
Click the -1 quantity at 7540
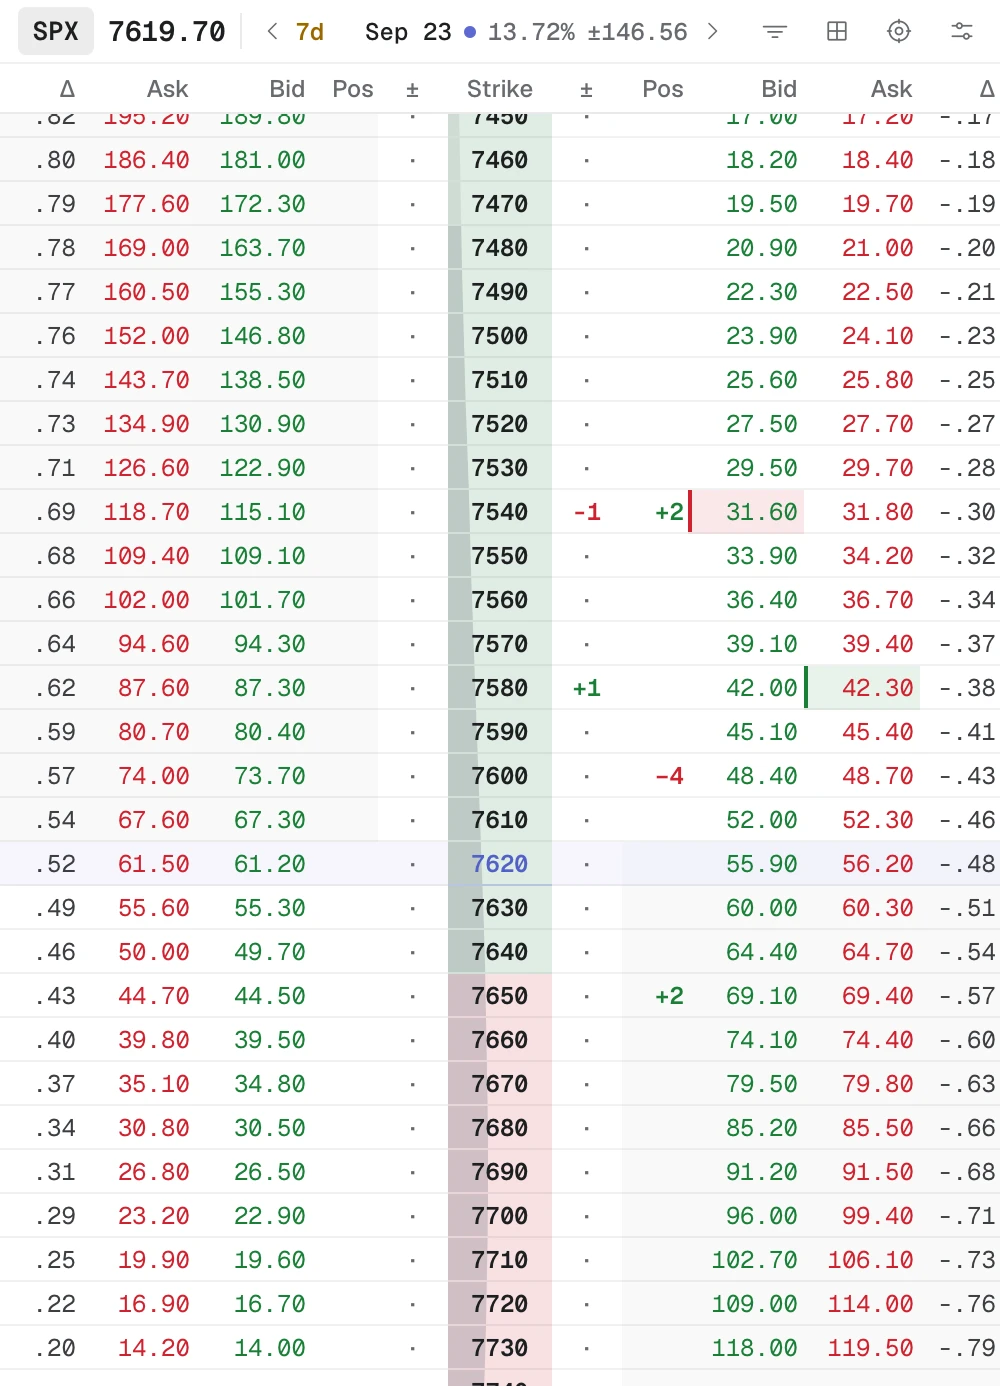click(587, 512)
